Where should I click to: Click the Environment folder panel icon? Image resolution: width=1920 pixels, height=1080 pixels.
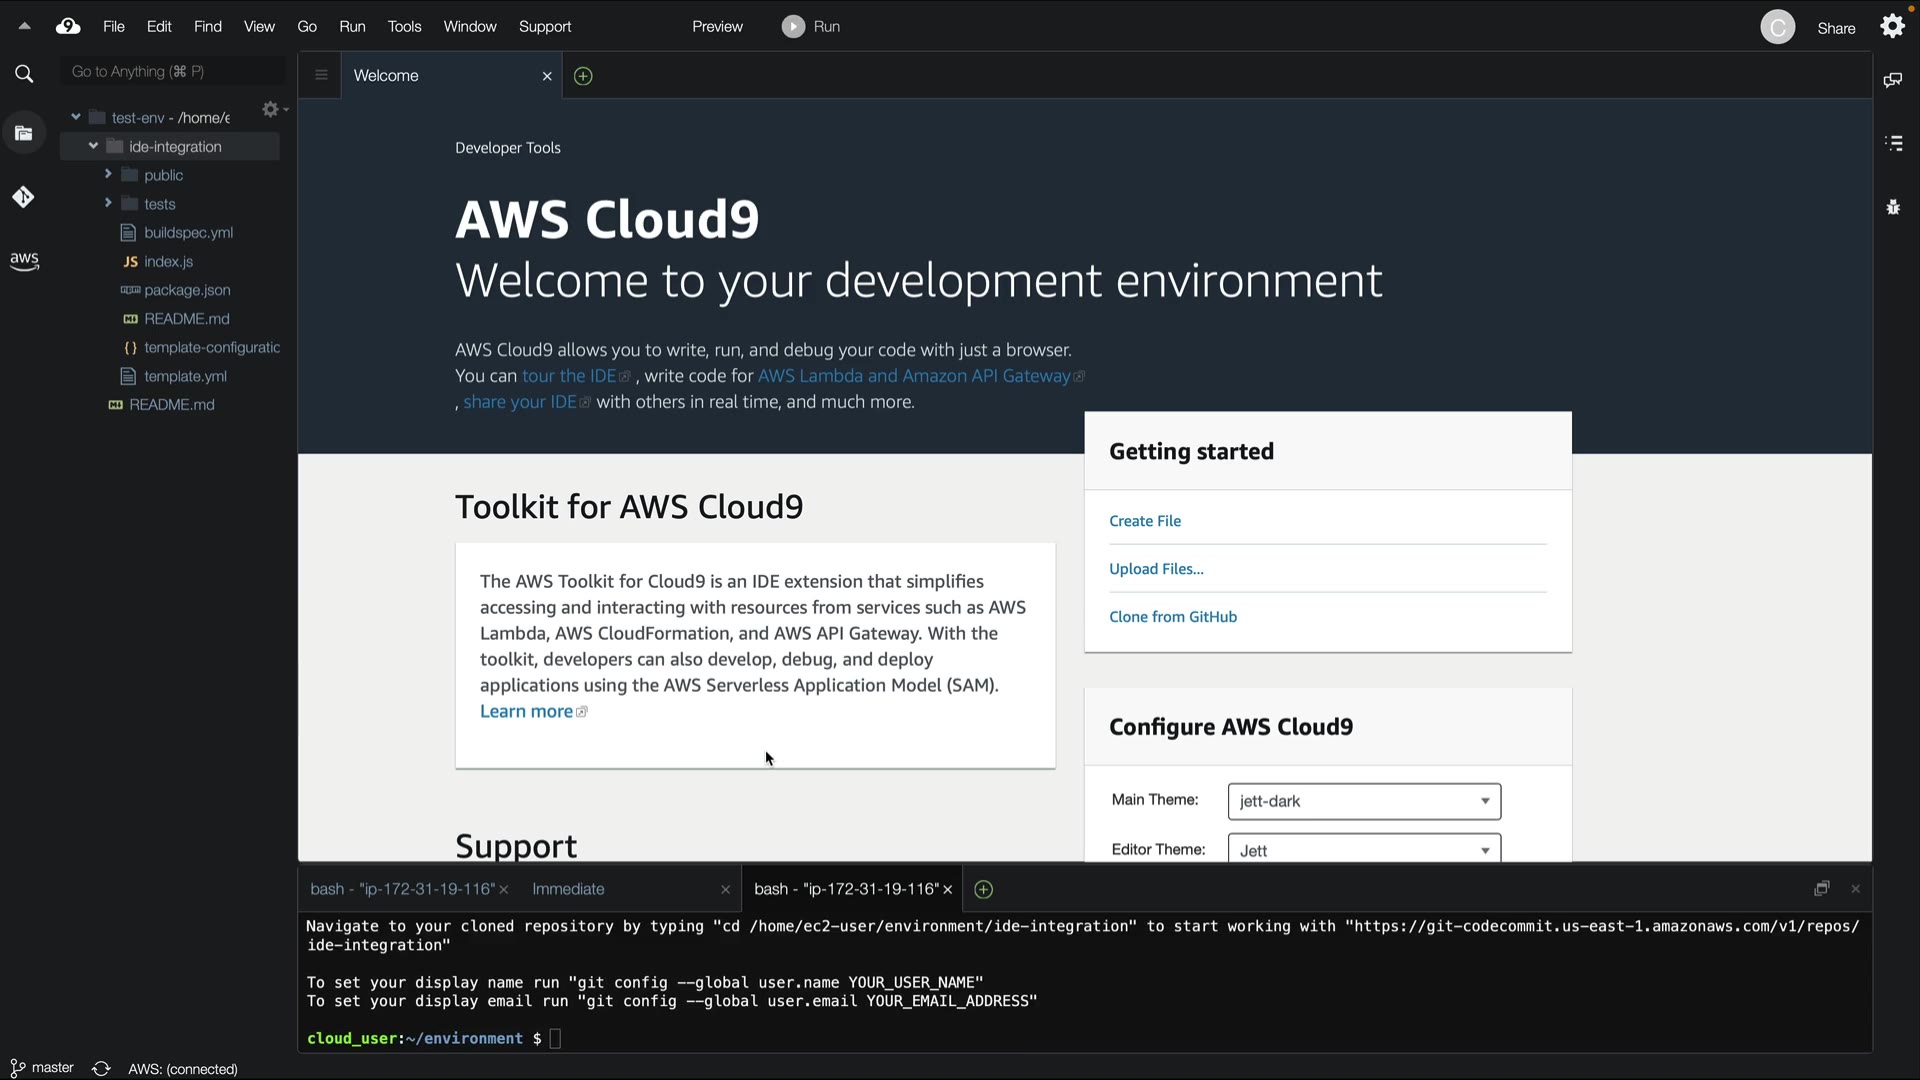click(x=24, y=133)
